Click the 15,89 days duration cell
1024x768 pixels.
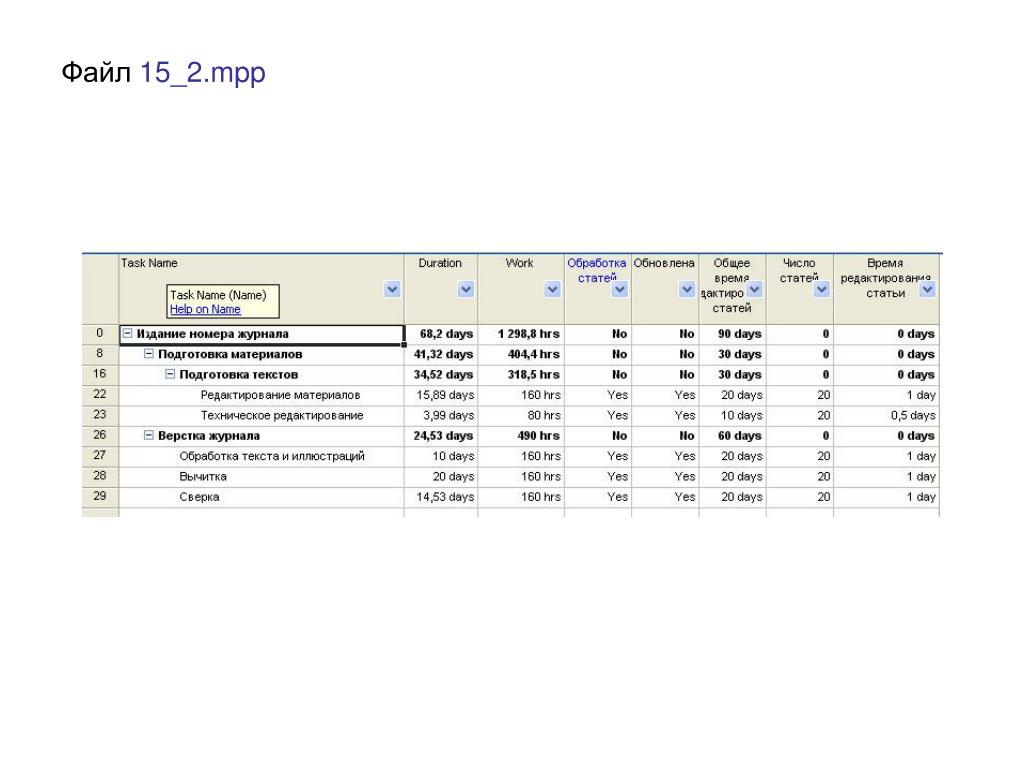tap(441, 395)
